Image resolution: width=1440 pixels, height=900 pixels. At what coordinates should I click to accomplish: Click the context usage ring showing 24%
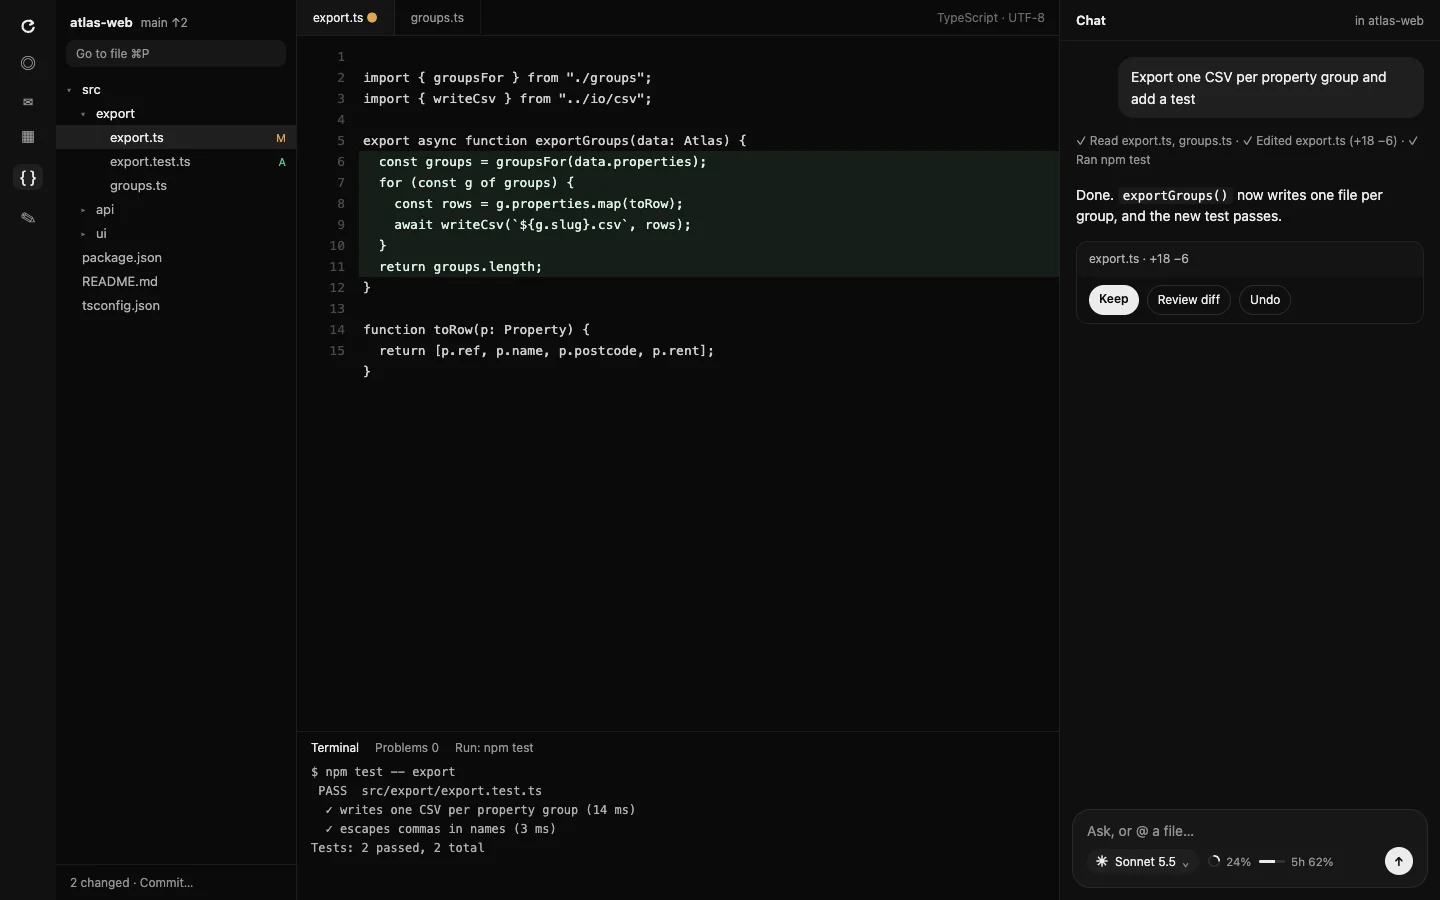[x=1214, y=861]
